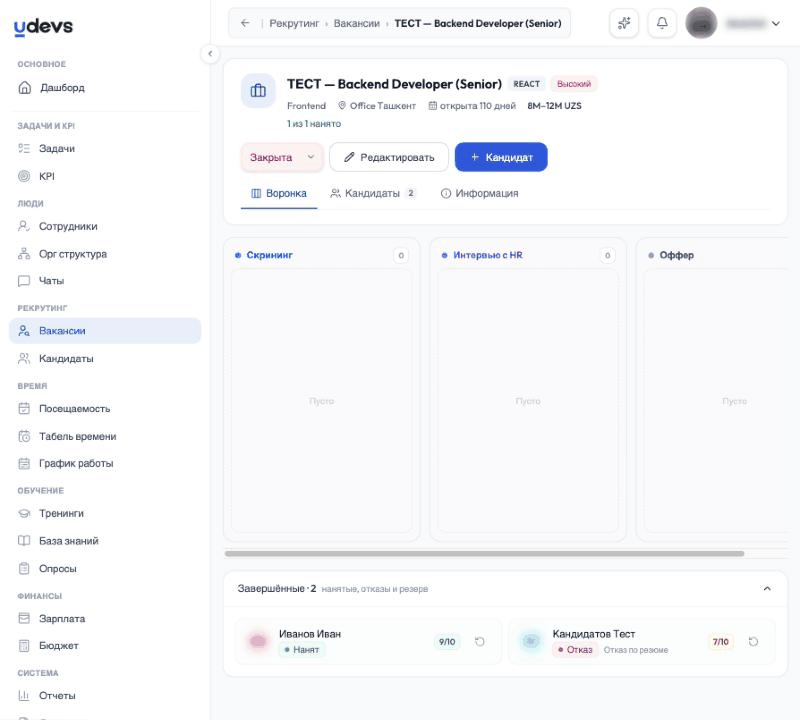
Task: Open Орг структура page
Action: [x=105, y=254]
